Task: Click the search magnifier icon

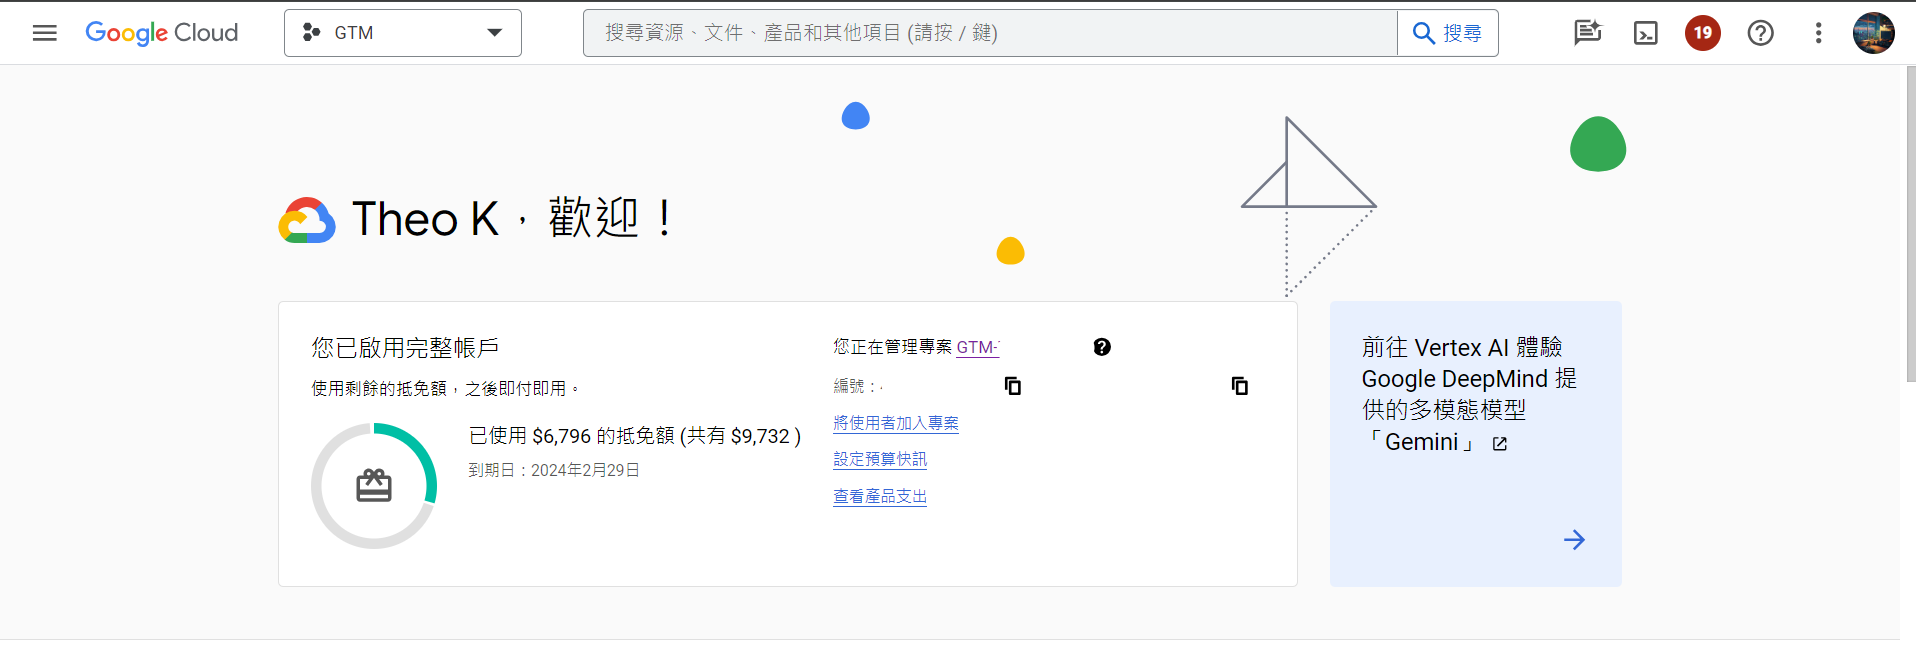Action: [1424, 33]
